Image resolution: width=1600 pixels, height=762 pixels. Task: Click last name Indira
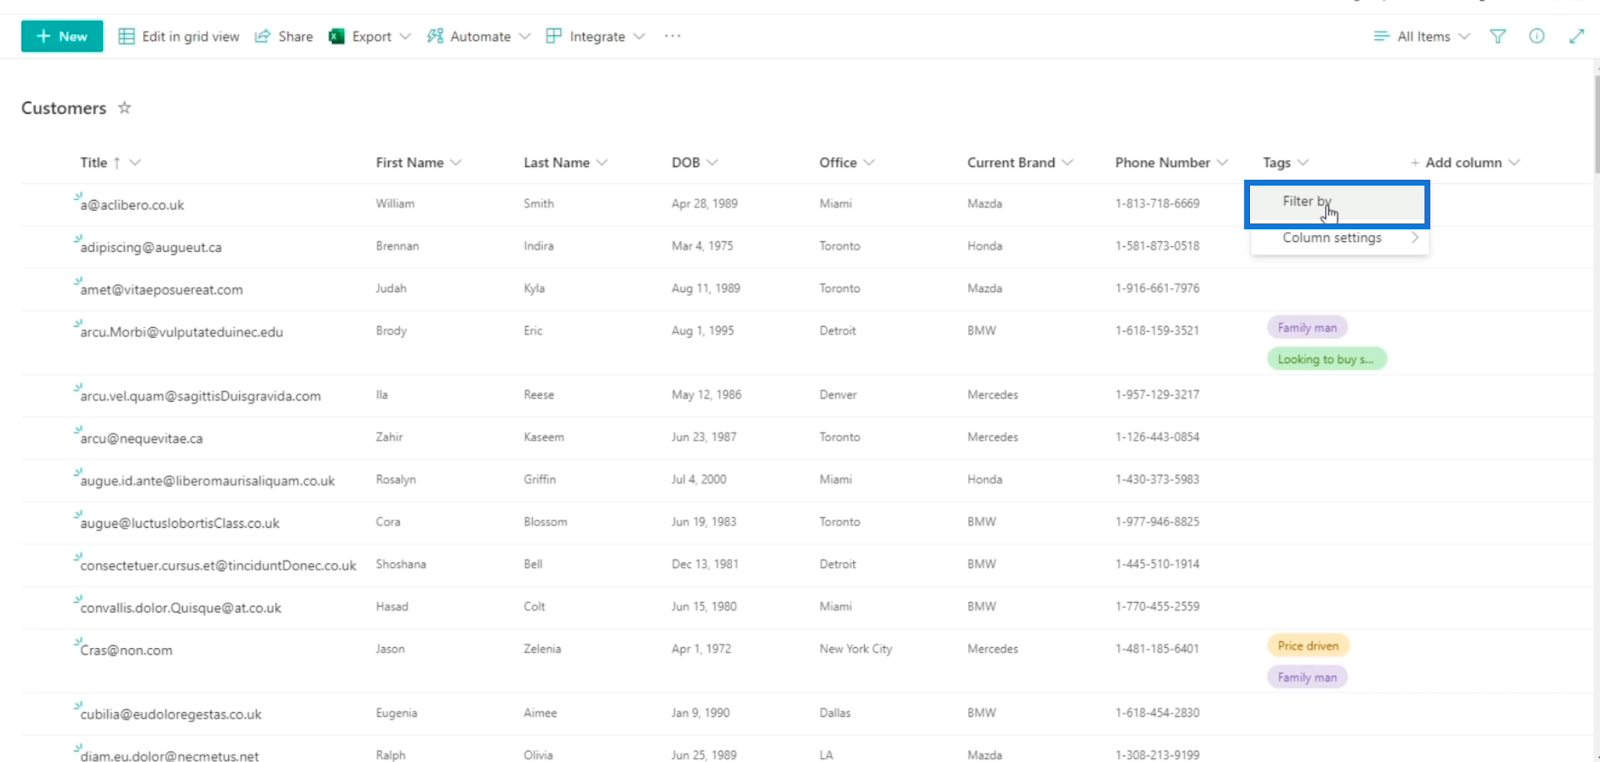tap(538, 246)
